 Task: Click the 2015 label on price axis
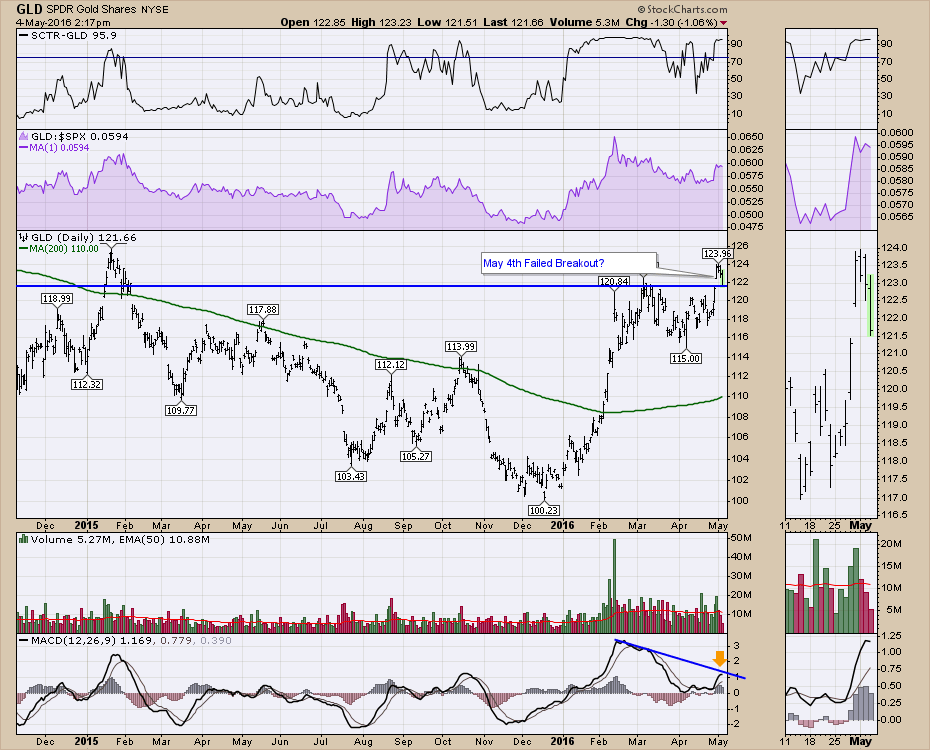[87, 525]
